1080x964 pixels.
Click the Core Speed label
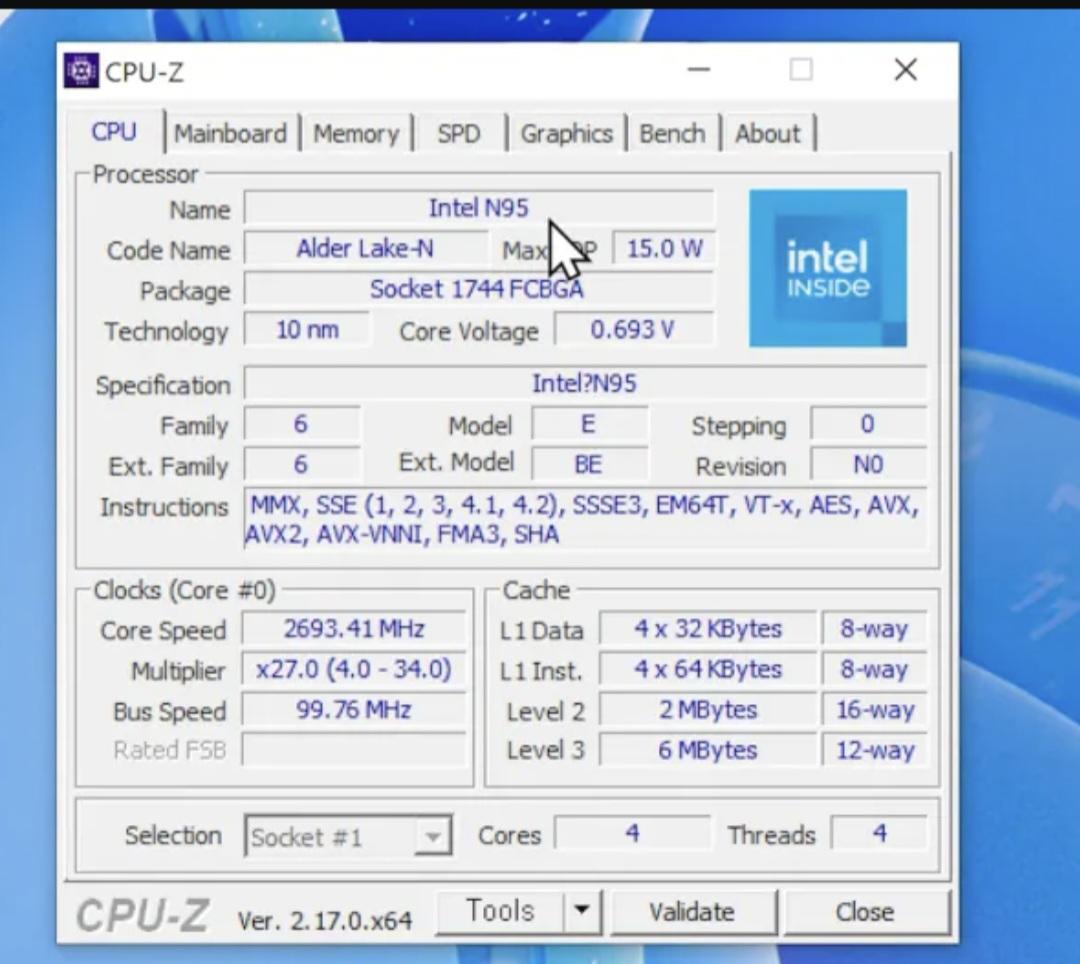tap(163, 630)
